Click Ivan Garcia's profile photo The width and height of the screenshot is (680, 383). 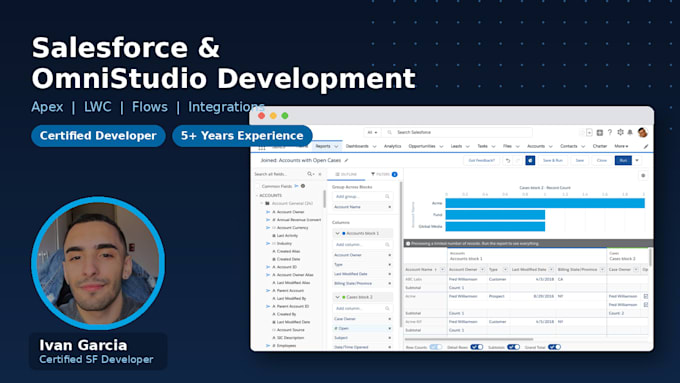(x=98, y=263)
